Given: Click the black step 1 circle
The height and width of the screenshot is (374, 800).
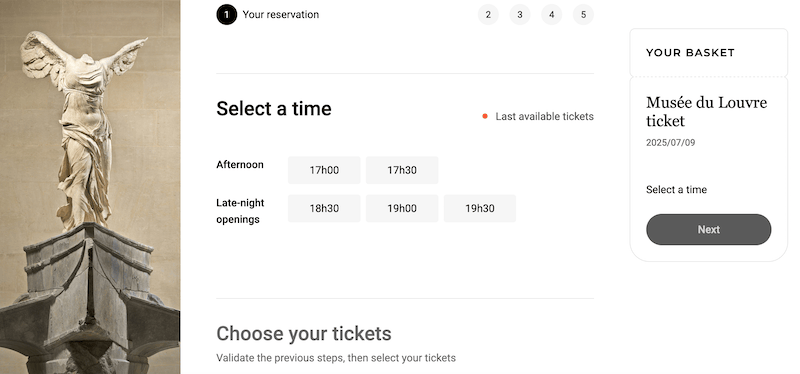Looking at the screenshot, I should click(x=227, y=15).
